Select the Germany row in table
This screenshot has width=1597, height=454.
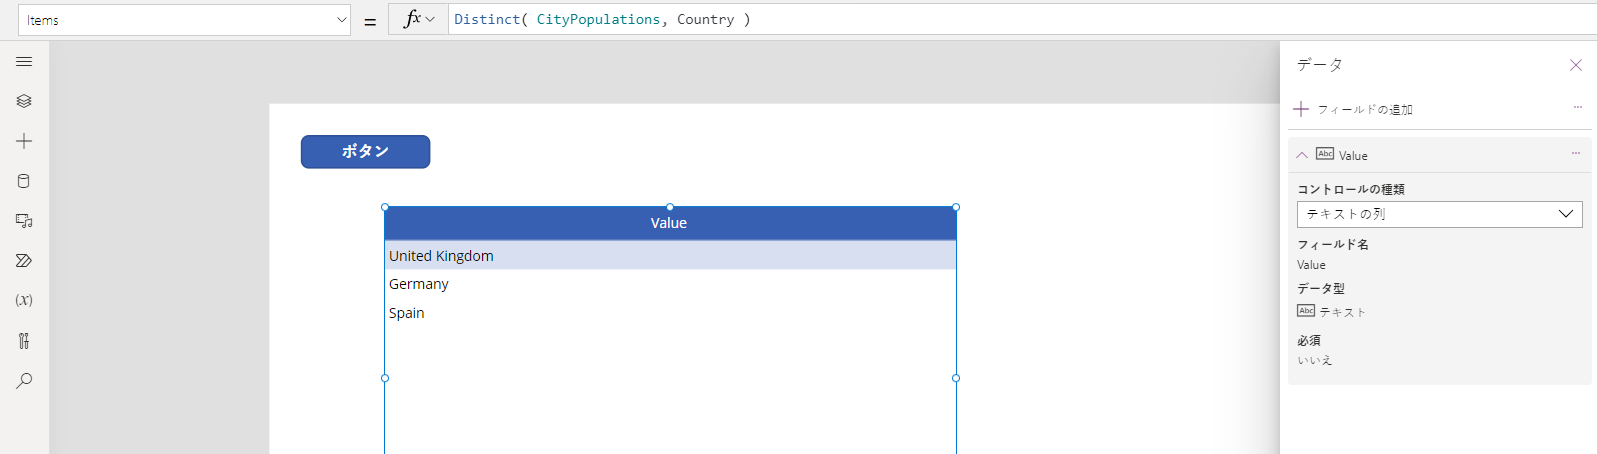(x=670, y=284)
